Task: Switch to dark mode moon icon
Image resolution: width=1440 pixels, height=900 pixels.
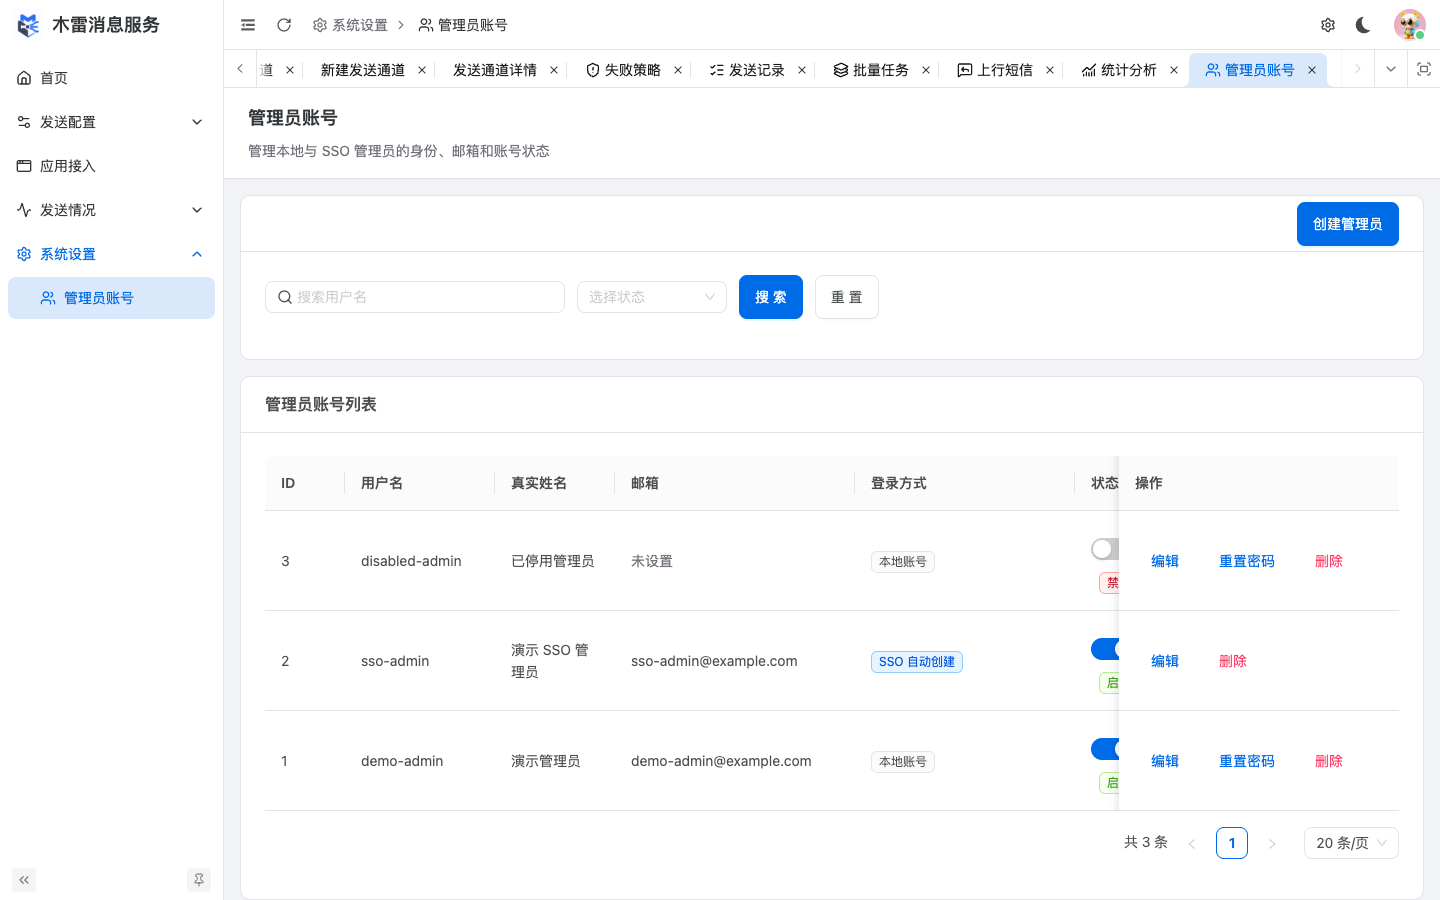Action: 1363,25
